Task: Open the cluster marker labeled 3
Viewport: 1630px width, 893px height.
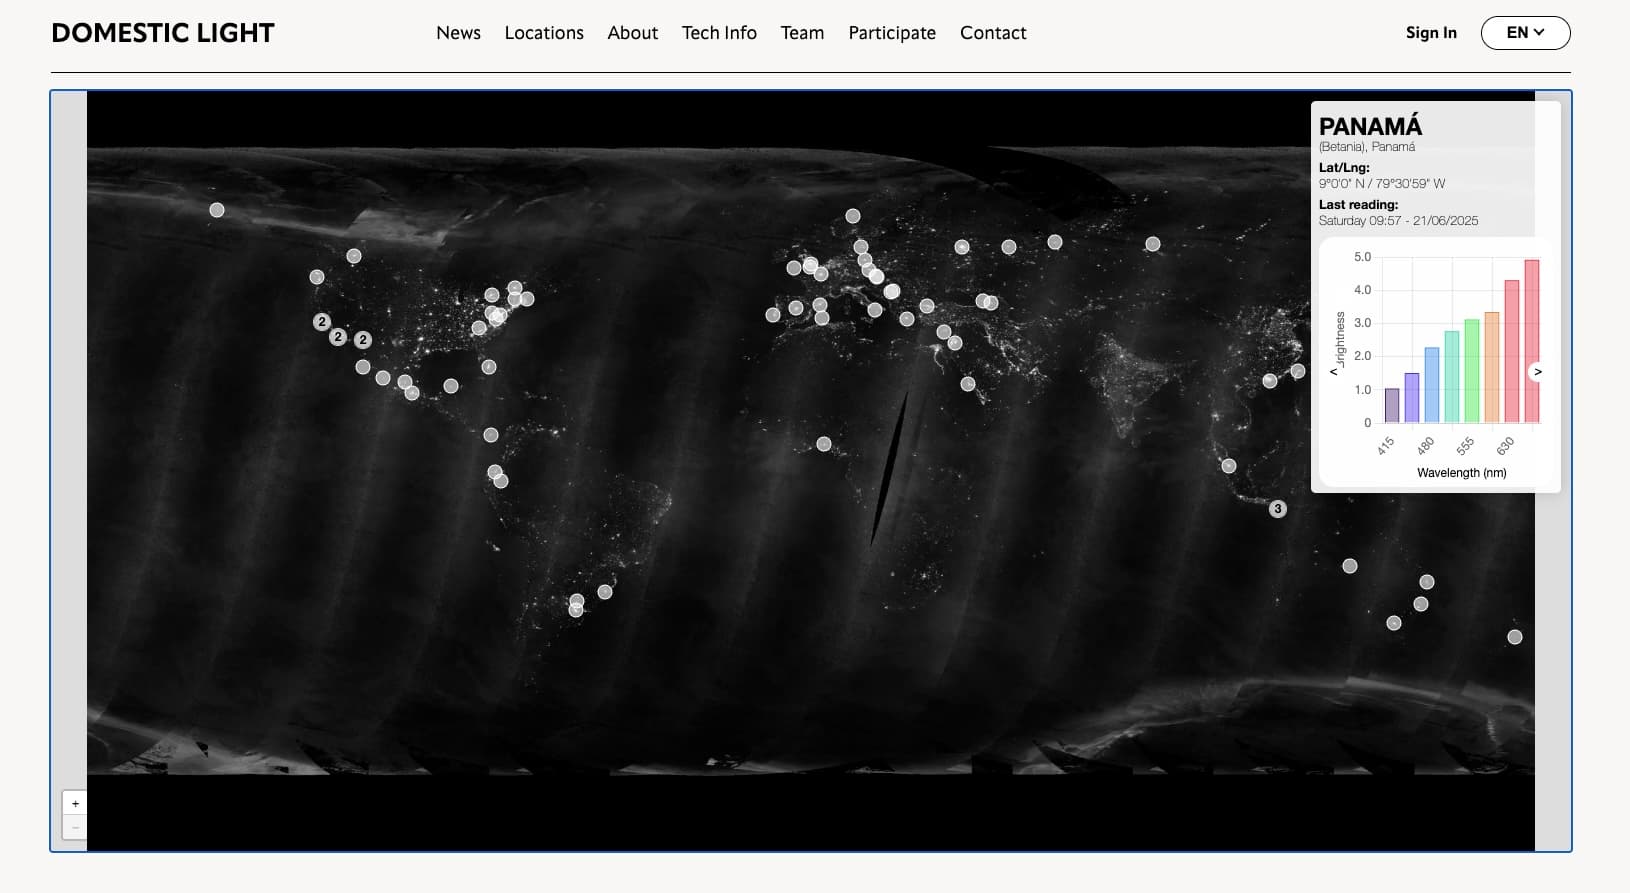Action: tap(1277, 509)
